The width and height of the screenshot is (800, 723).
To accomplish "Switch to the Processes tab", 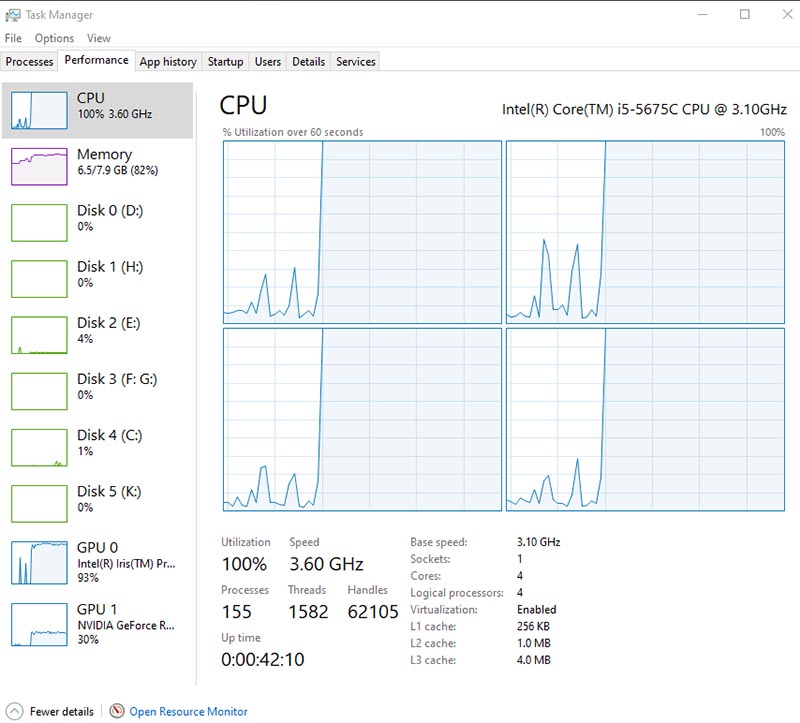I will tap(30, 62).
